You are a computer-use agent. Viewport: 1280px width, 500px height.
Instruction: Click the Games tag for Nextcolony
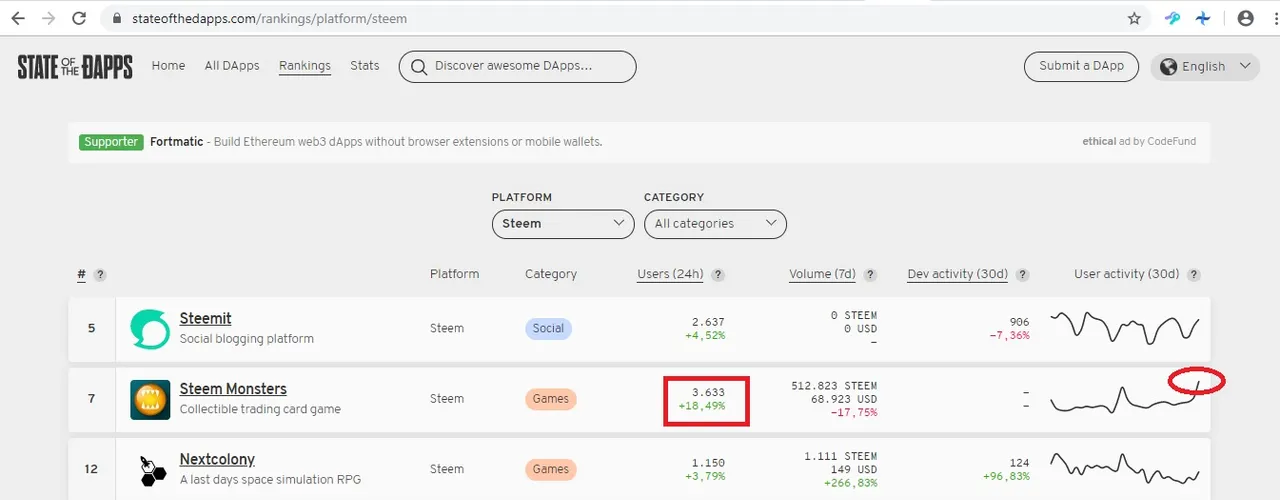tap(550, 469)
